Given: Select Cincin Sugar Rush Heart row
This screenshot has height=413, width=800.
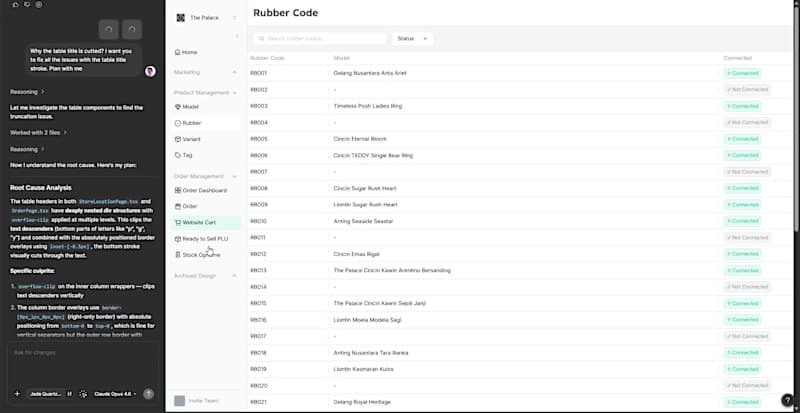Looking at the screenshot, I should [520, 188].
